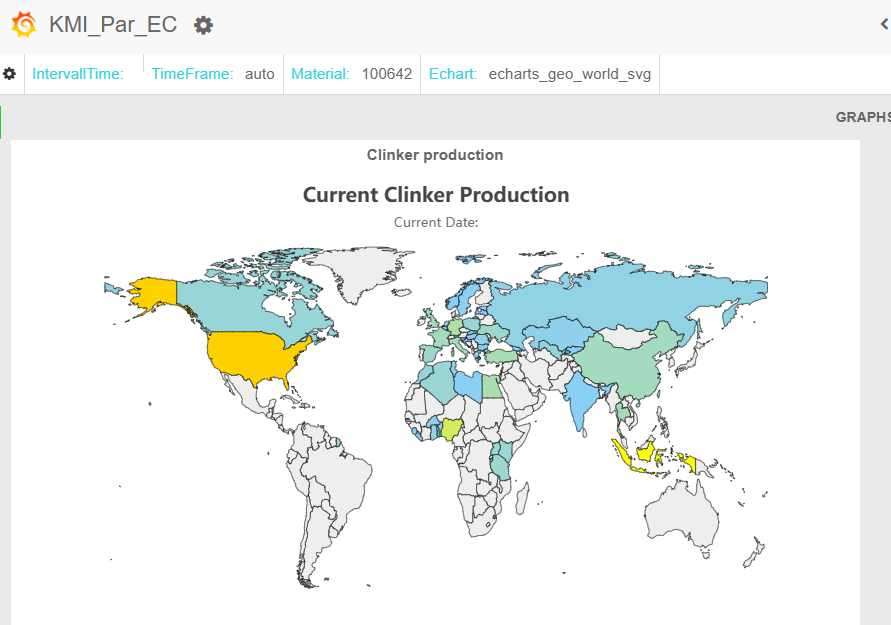Open the Clinker production panel title menu
The height and width of the screenshot is (625, 891).
pos(435,155)
